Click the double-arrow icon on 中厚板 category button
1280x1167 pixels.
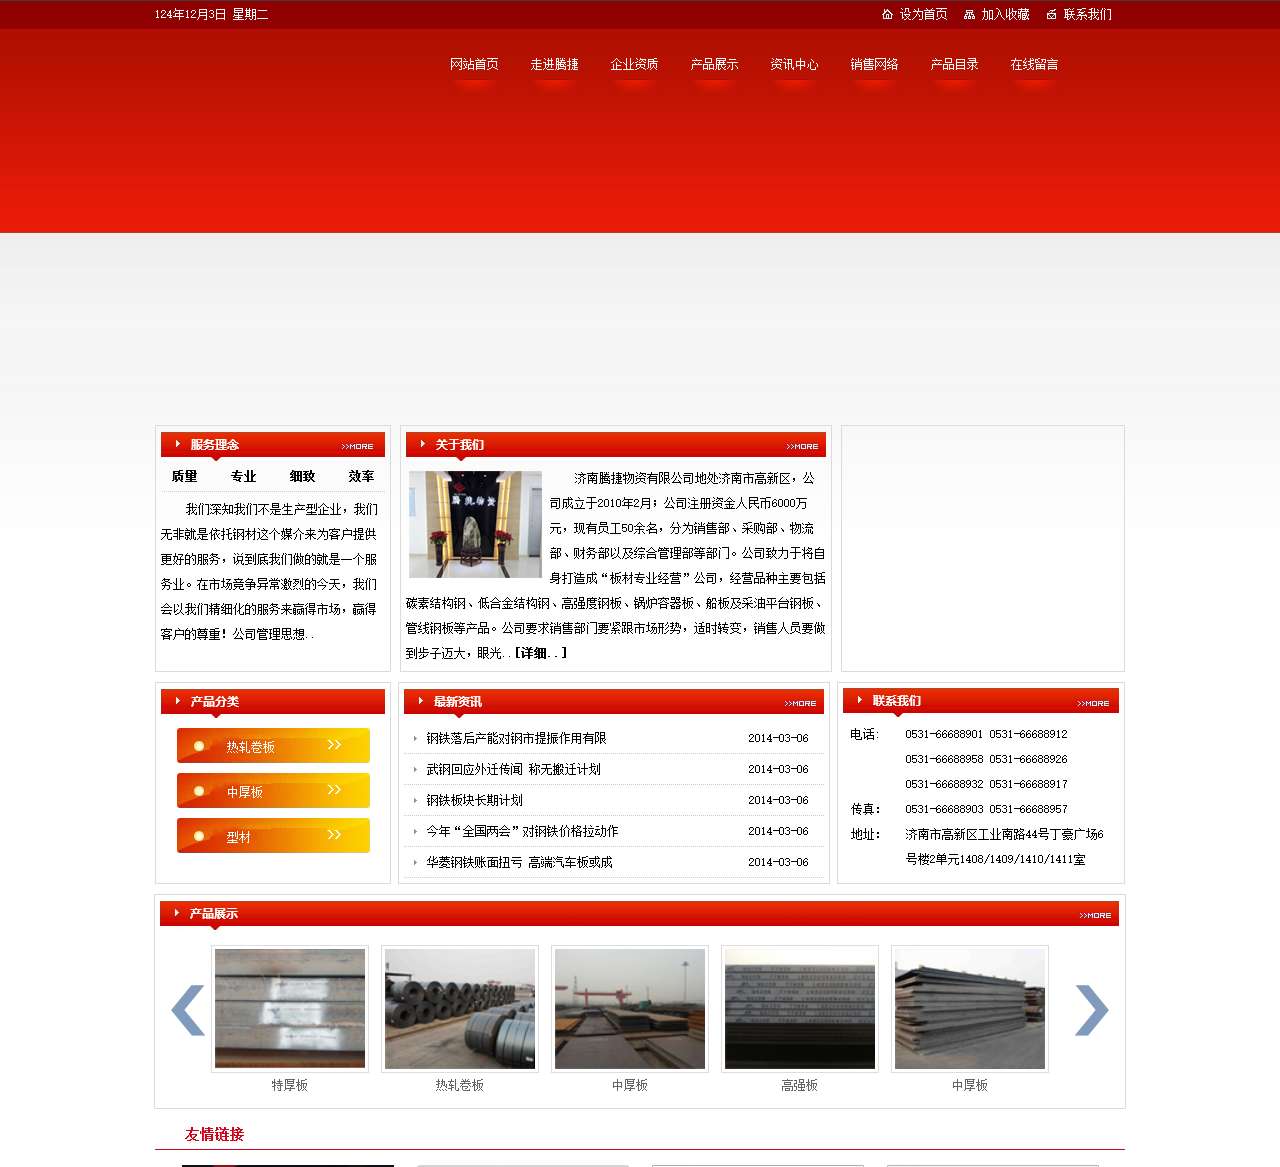tap(334, 790)
